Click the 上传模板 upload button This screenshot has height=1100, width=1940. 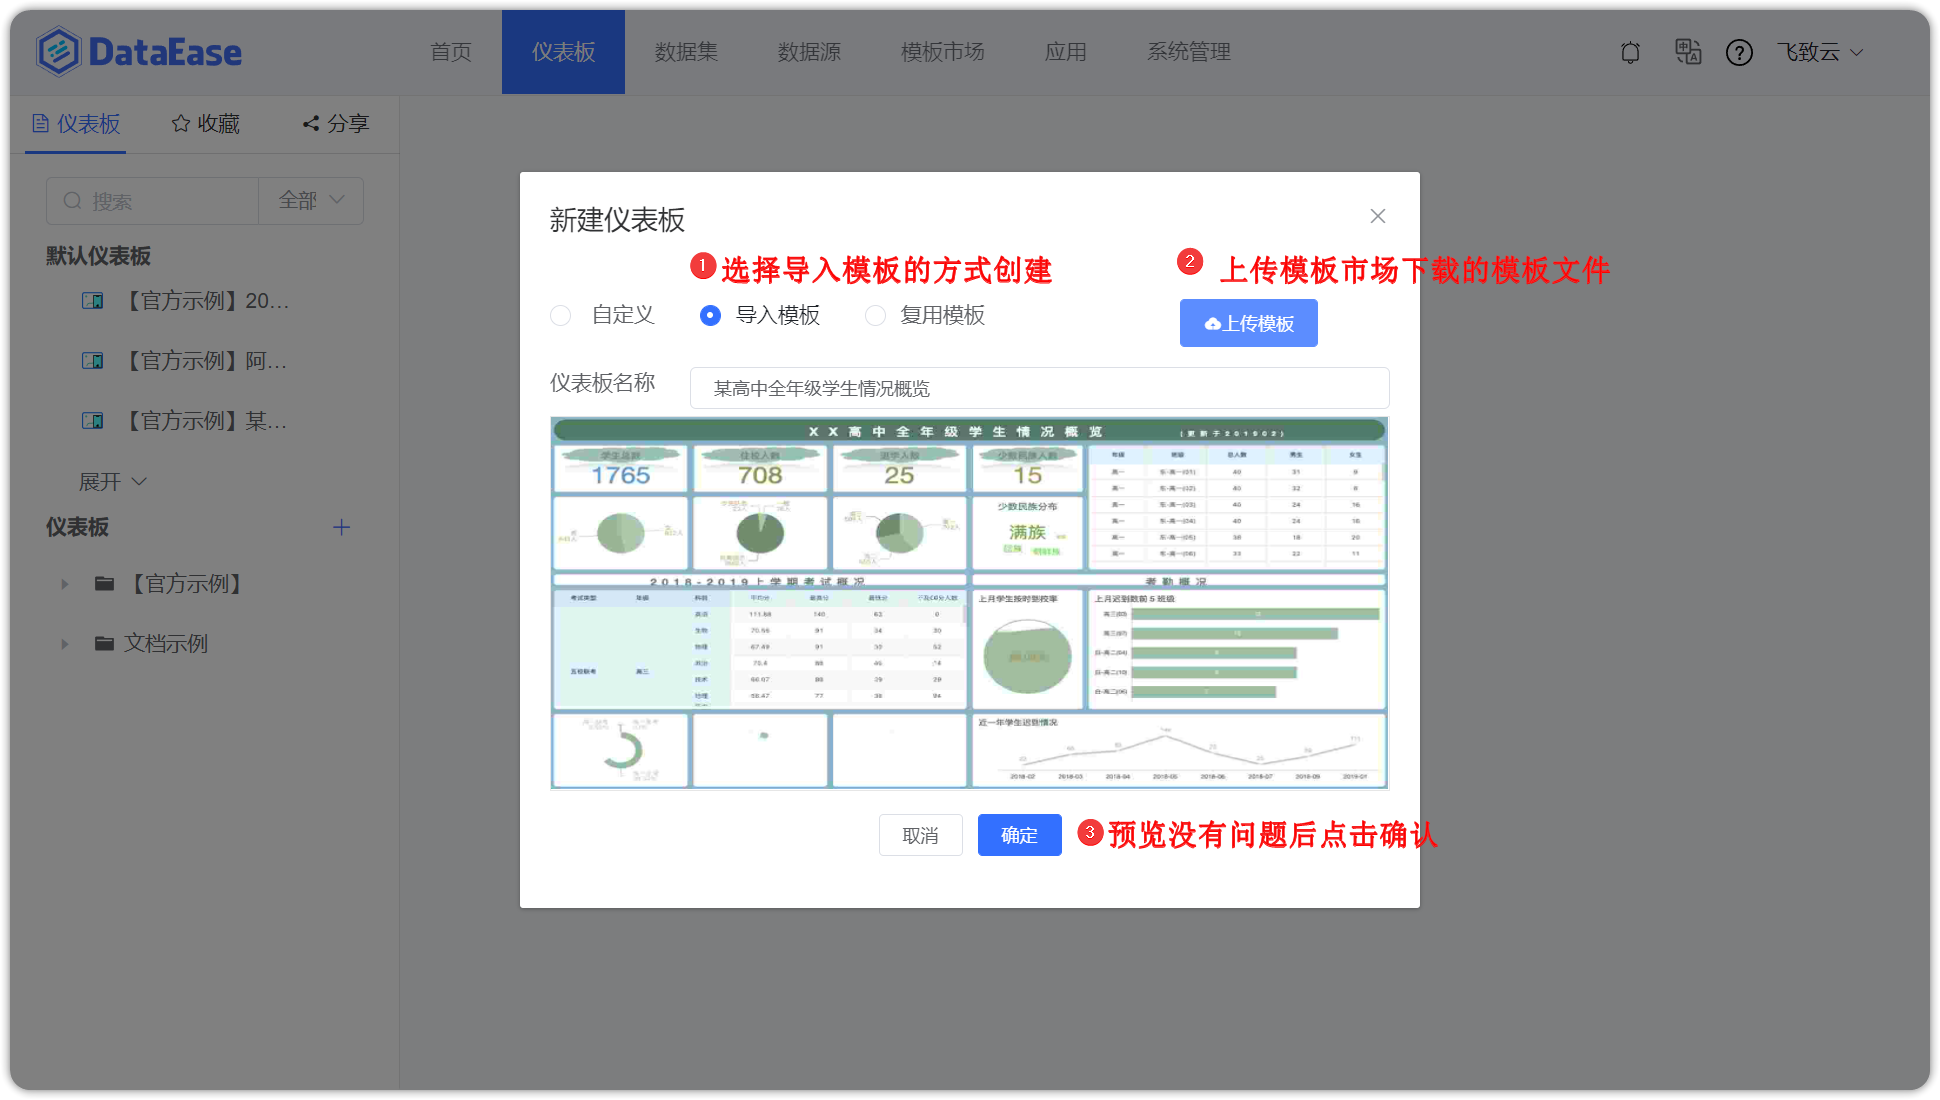click(x=1248, y=323)
